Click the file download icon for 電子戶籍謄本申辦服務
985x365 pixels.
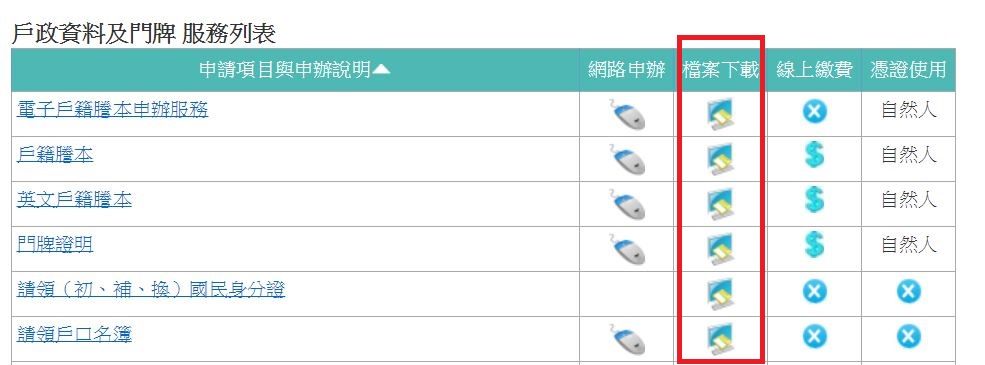(x=721, y=114)
